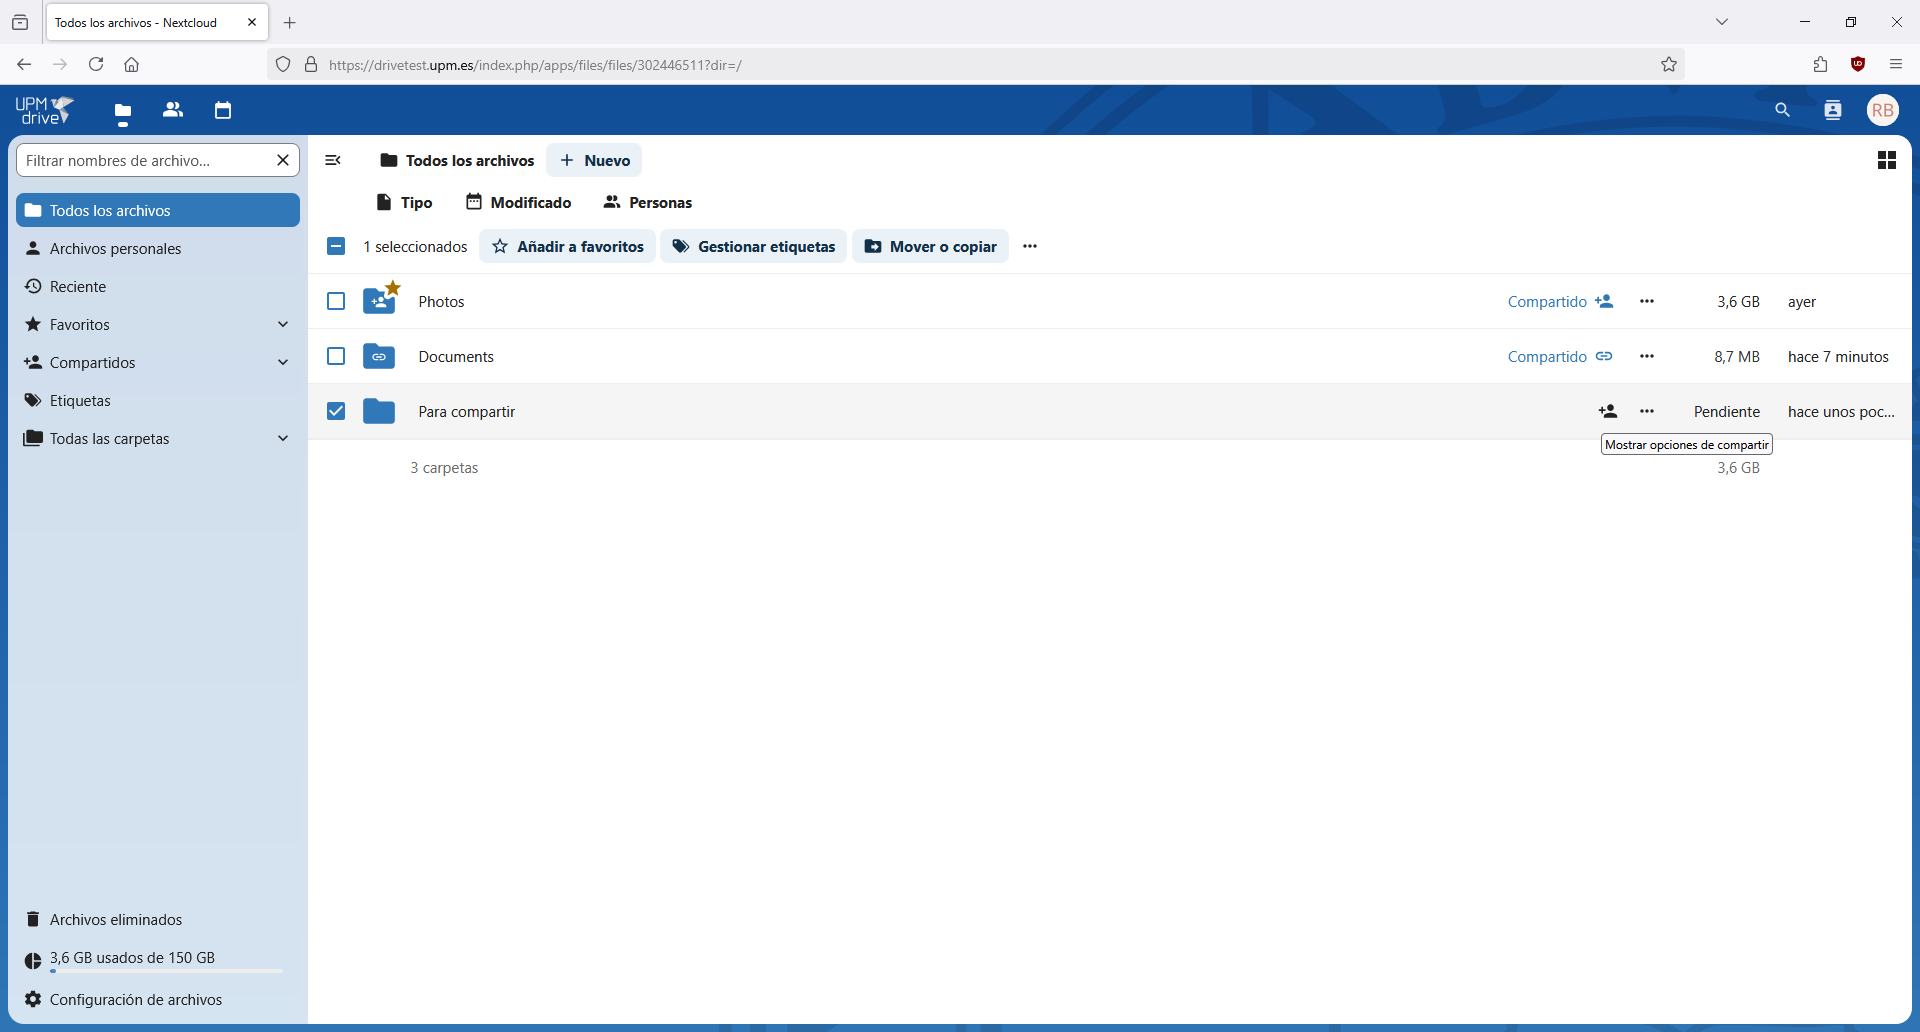1920x1032 pixels.
Task: Open actions menu for Documents row
Action: 1647,356
